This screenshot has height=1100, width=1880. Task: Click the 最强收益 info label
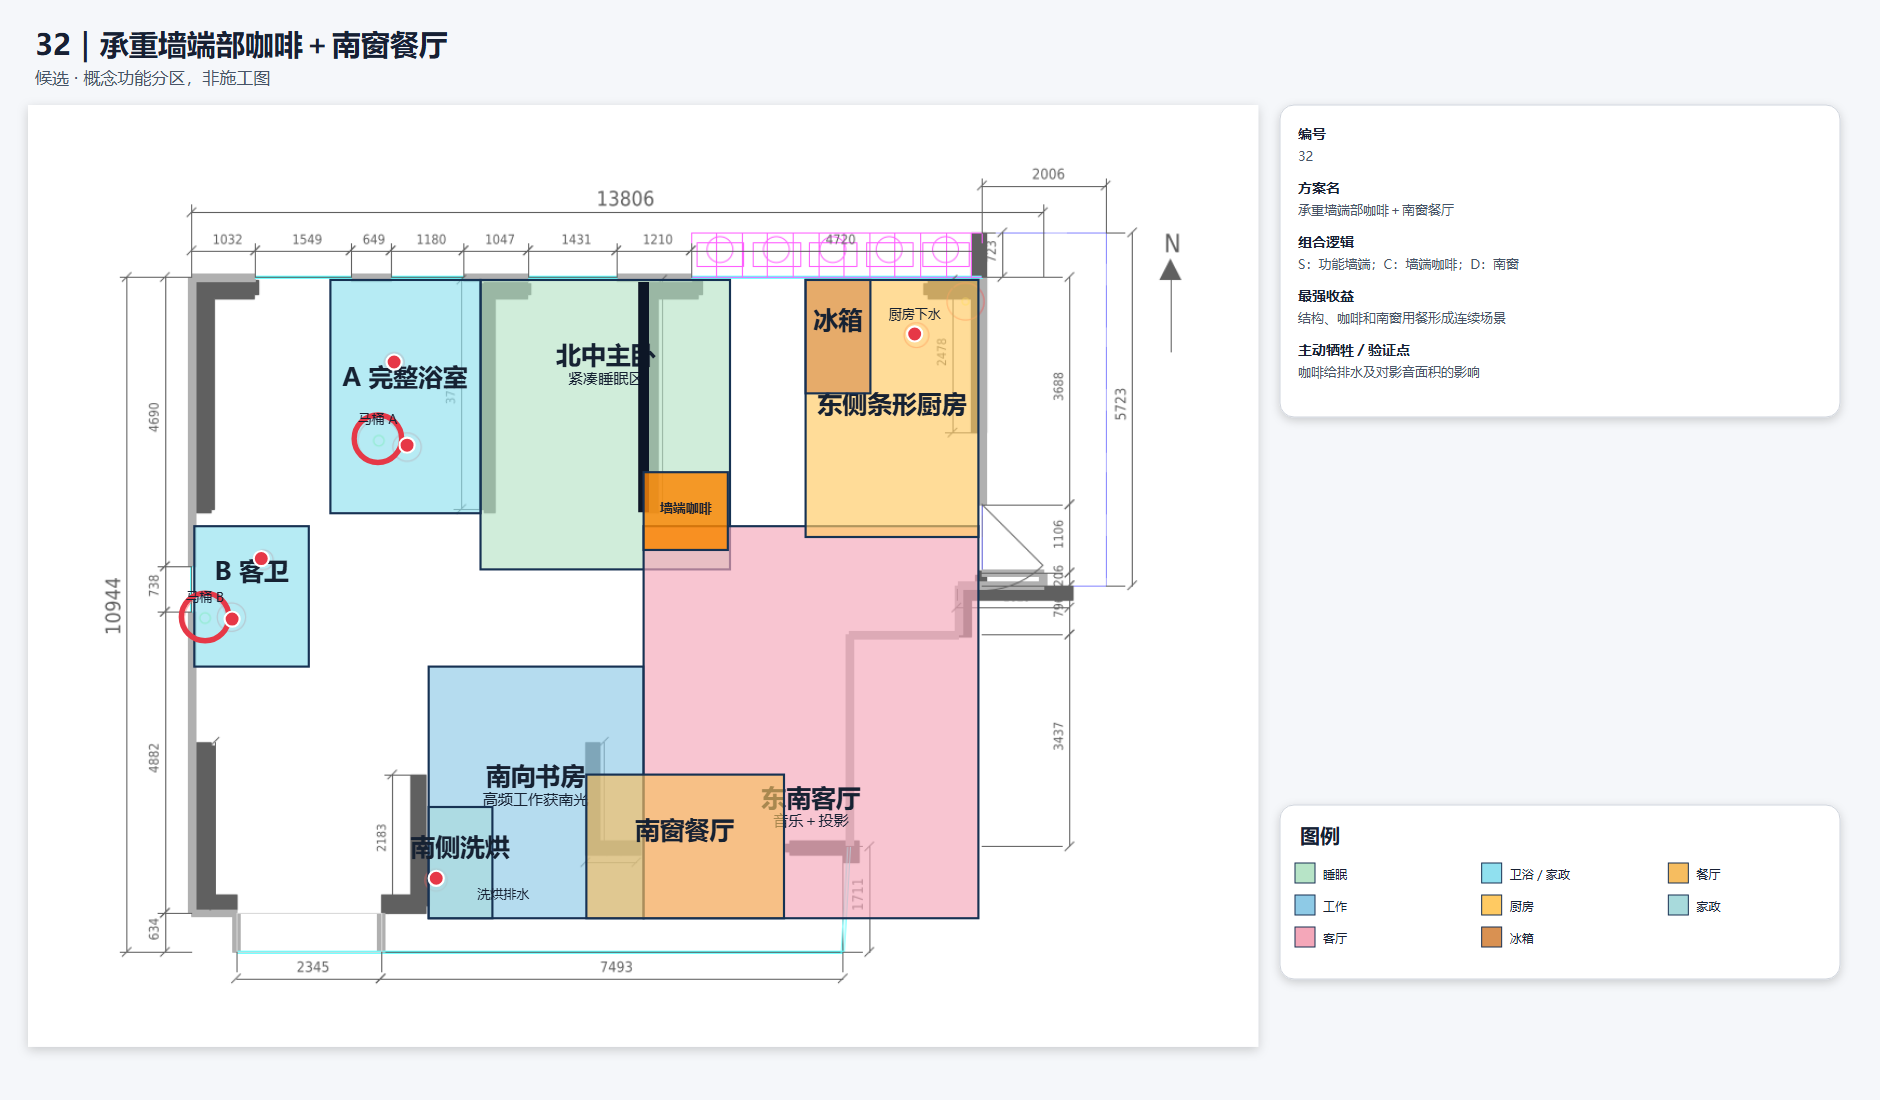coord(1326,296)
